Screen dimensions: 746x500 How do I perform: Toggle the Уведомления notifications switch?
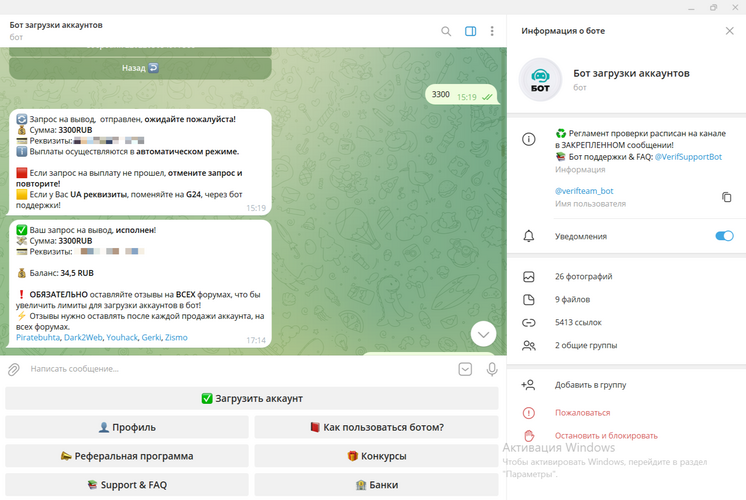724,236
